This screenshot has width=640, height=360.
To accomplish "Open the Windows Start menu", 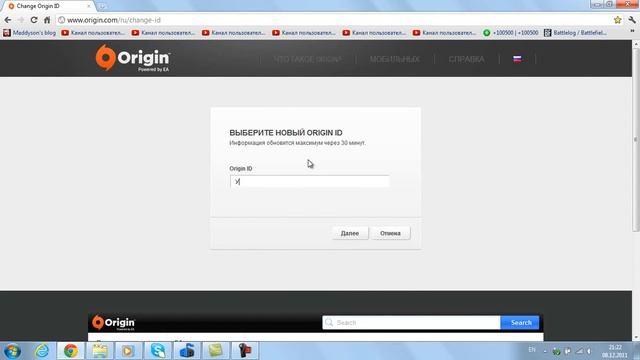I will (12, 351).
